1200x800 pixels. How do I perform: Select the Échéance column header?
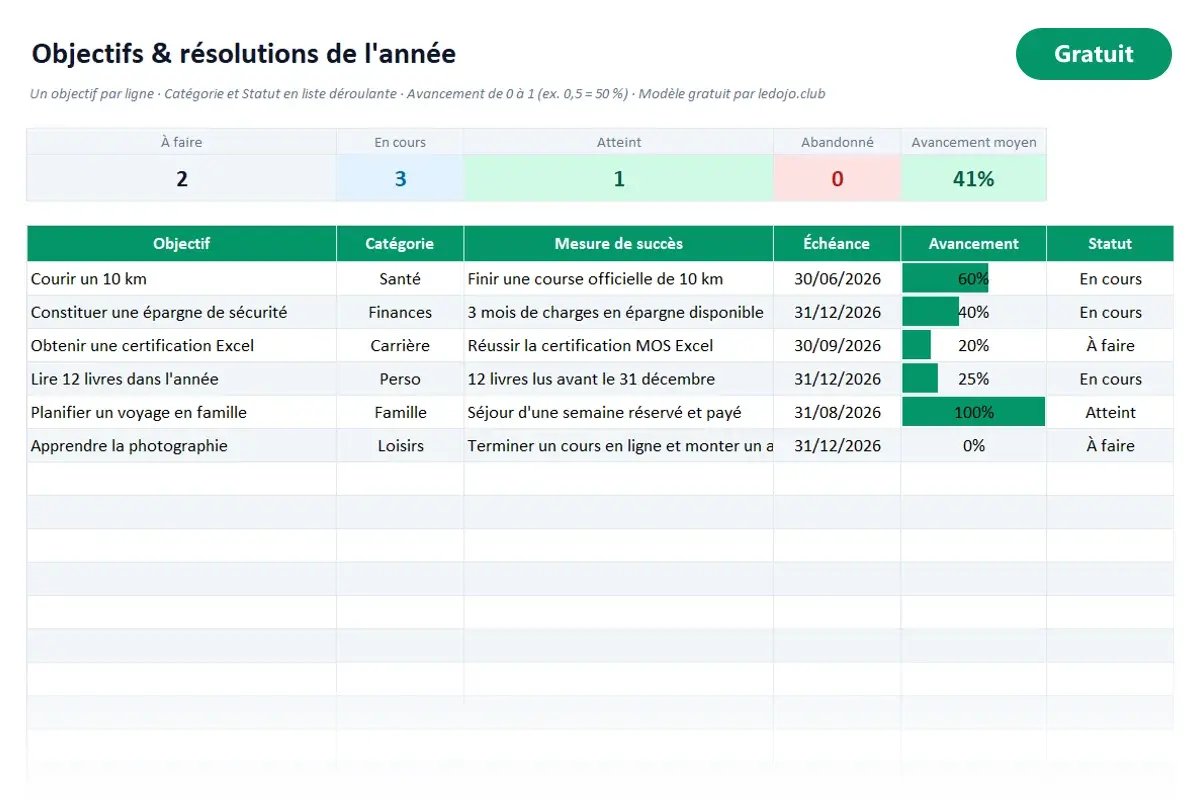tap(837, 243)
